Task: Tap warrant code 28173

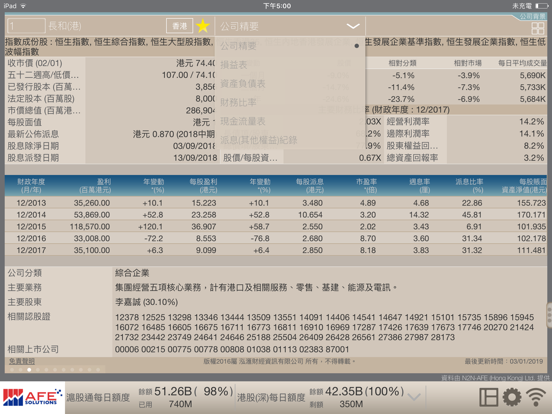Action: click(x=443, y=337)
